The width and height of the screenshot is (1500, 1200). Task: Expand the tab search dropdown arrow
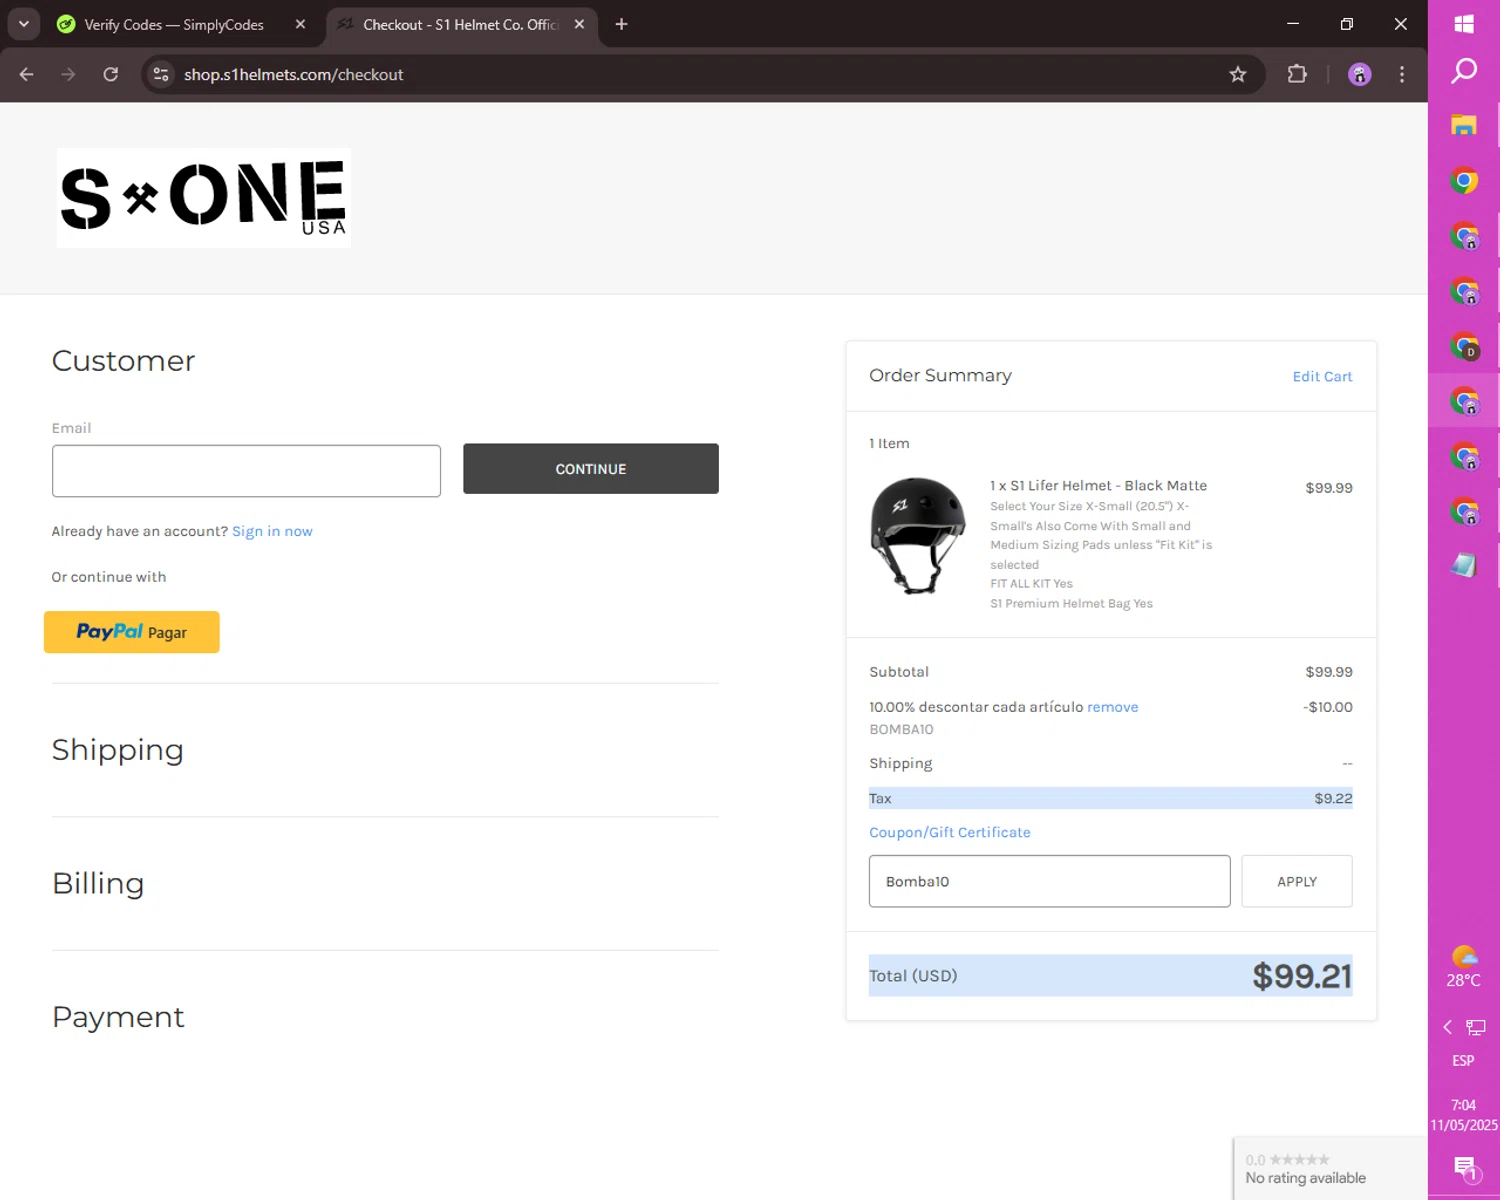pos(24,24)
